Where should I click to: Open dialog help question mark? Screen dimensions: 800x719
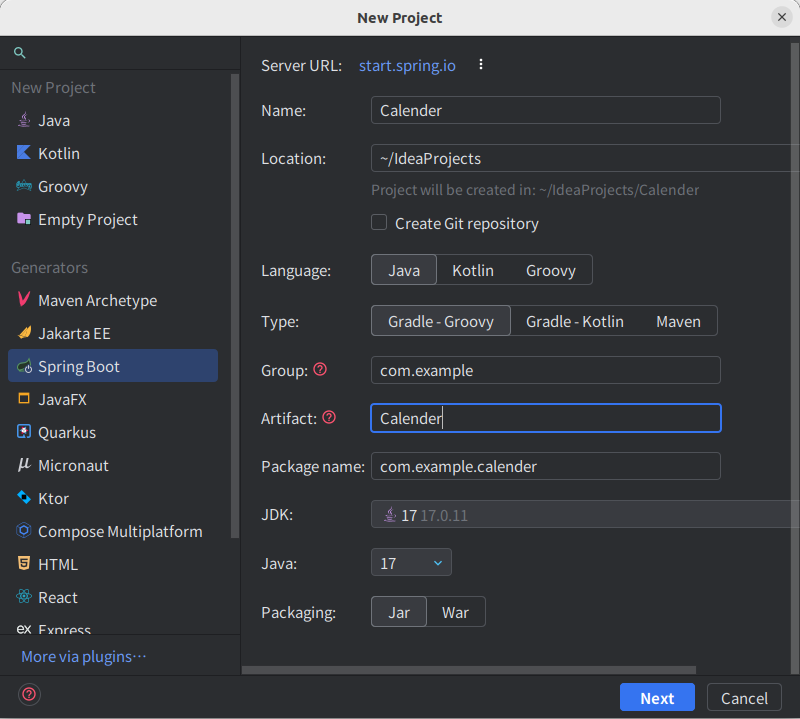pyautogui.click(x=29, y=695)
